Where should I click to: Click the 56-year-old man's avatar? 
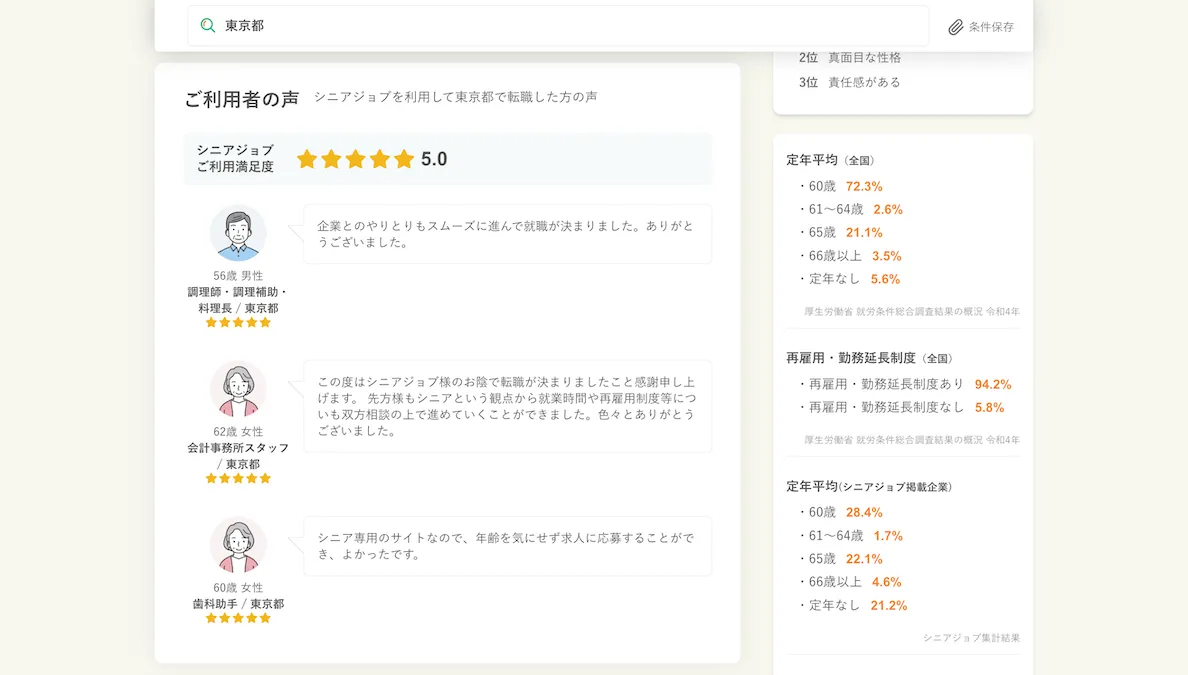click(x=238, y=233)
